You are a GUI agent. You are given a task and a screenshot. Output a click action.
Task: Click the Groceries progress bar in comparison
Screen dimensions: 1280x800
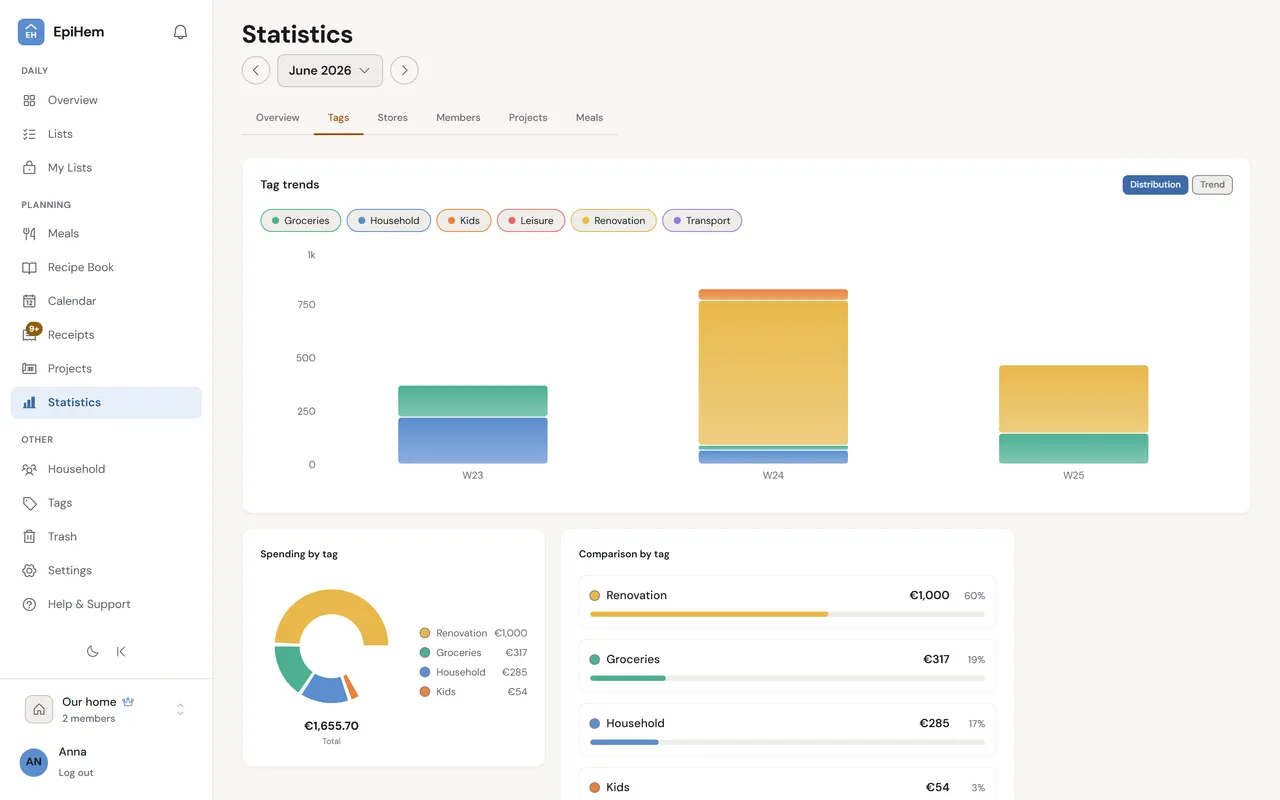point(787,678)
